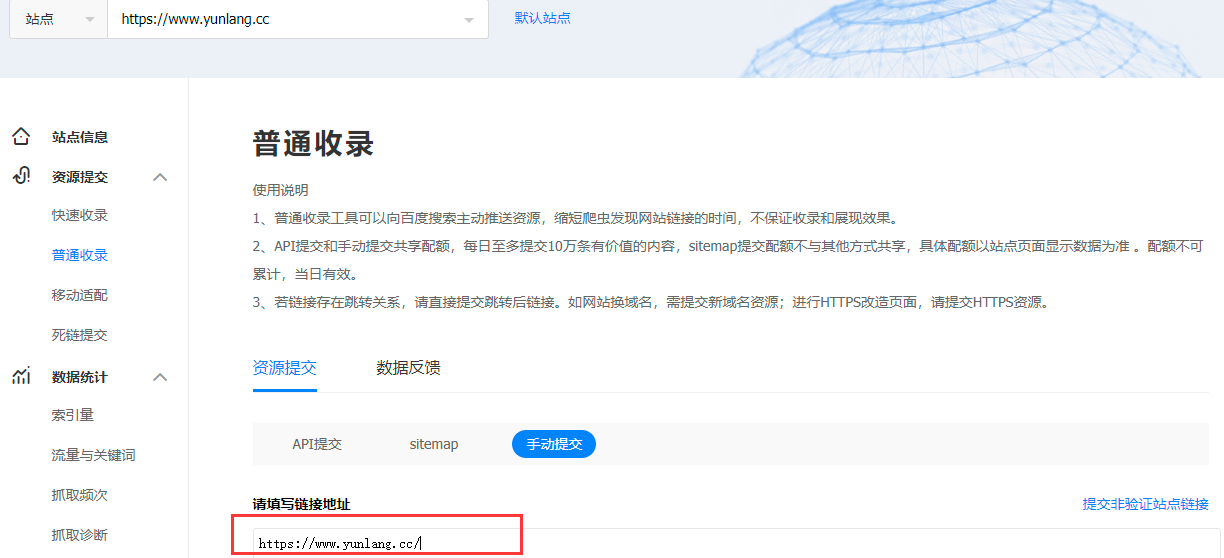Click the 站点信息 home icon
The image size is (1224, 558).
[21, 137]
